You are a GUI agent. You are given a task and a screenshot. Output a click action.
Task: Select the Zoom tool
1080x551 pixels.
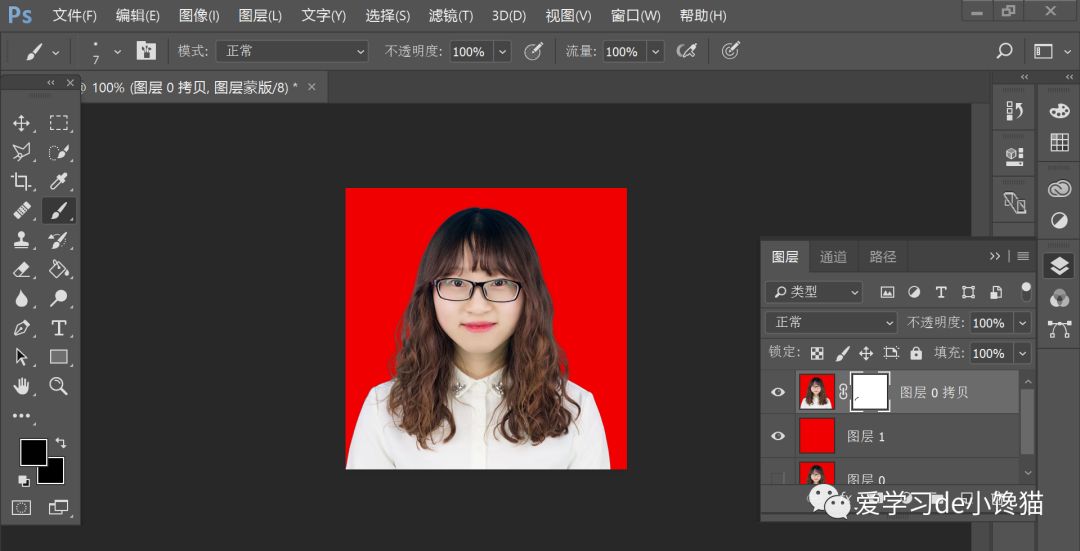pos(59,386)
